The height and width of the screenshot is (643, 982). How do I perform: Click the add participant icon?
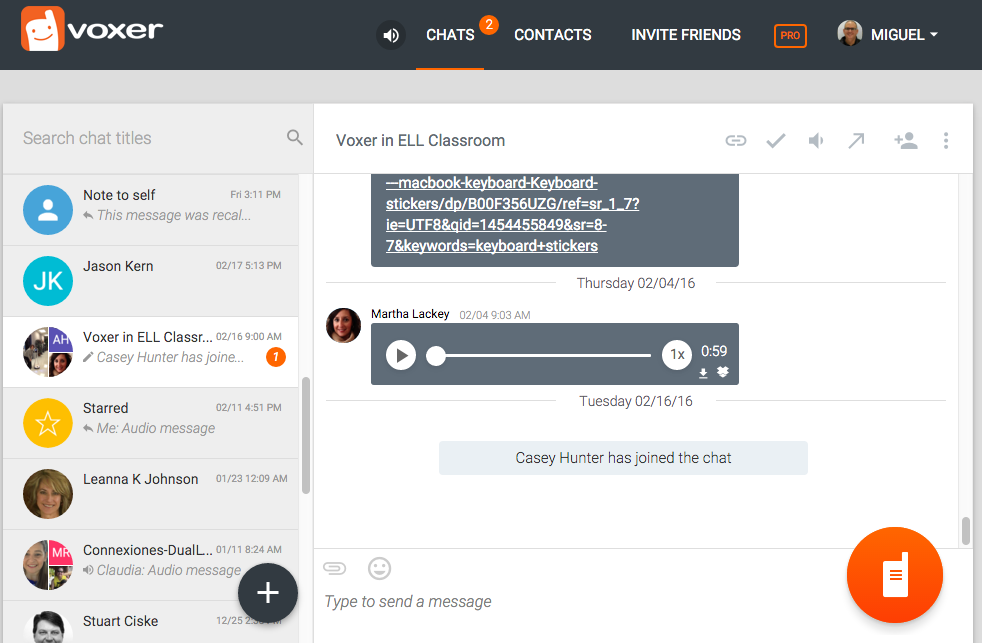coord(905,141)
